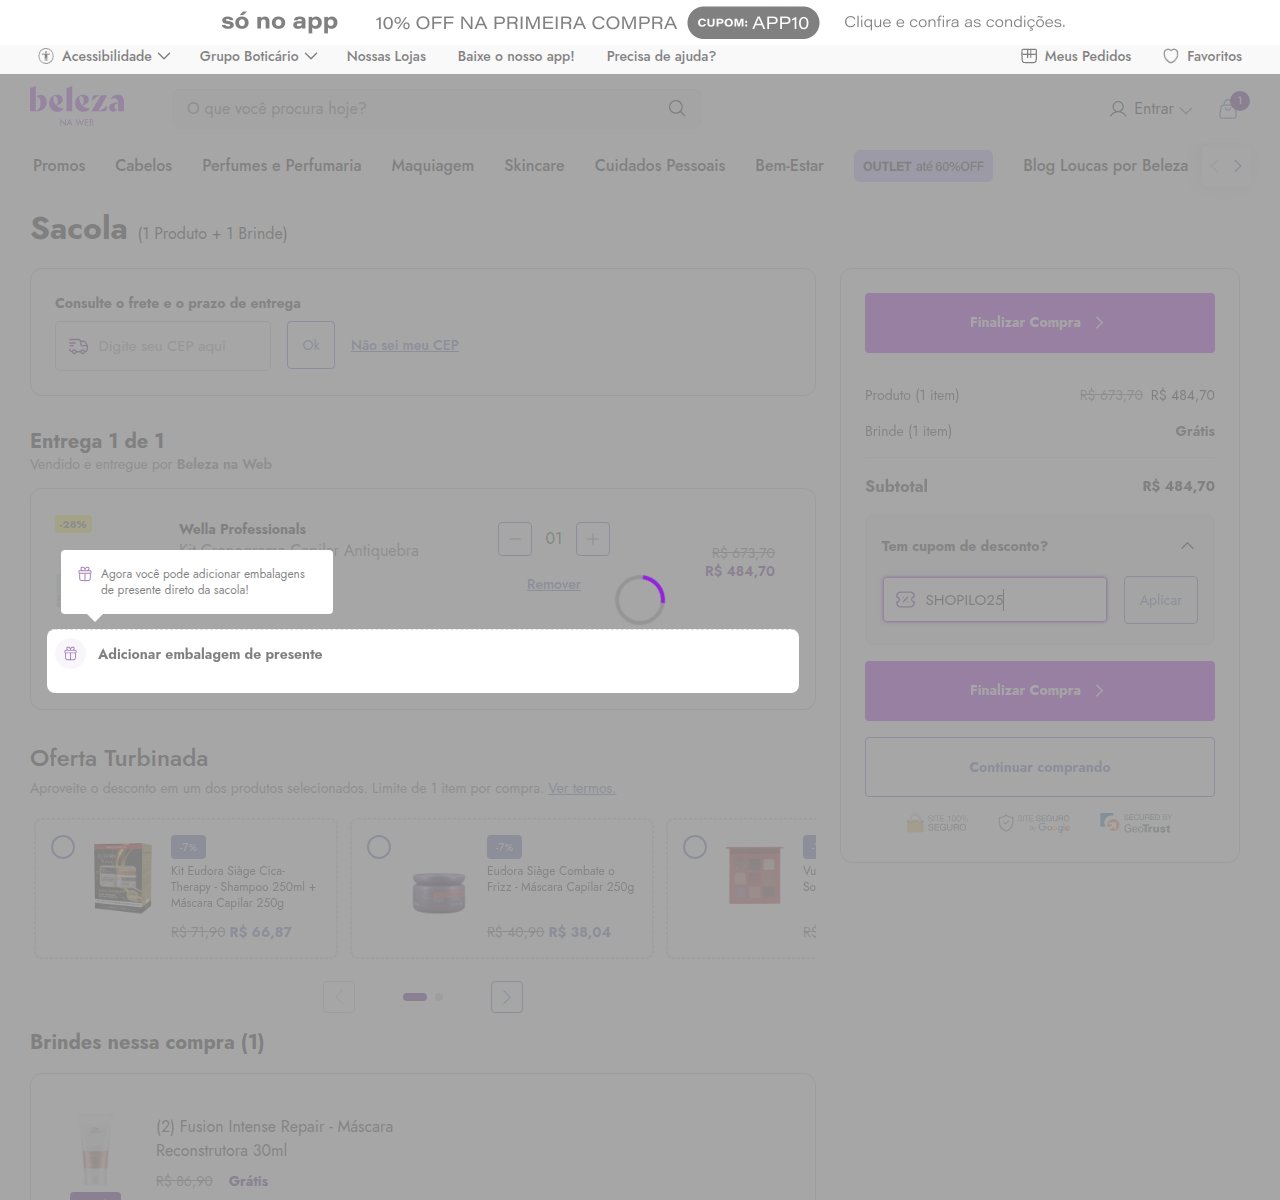Remove the Wella product via Remover
Image resolution: width=1280 pixels, height=1200 pixels.
[x=554, y=584]
